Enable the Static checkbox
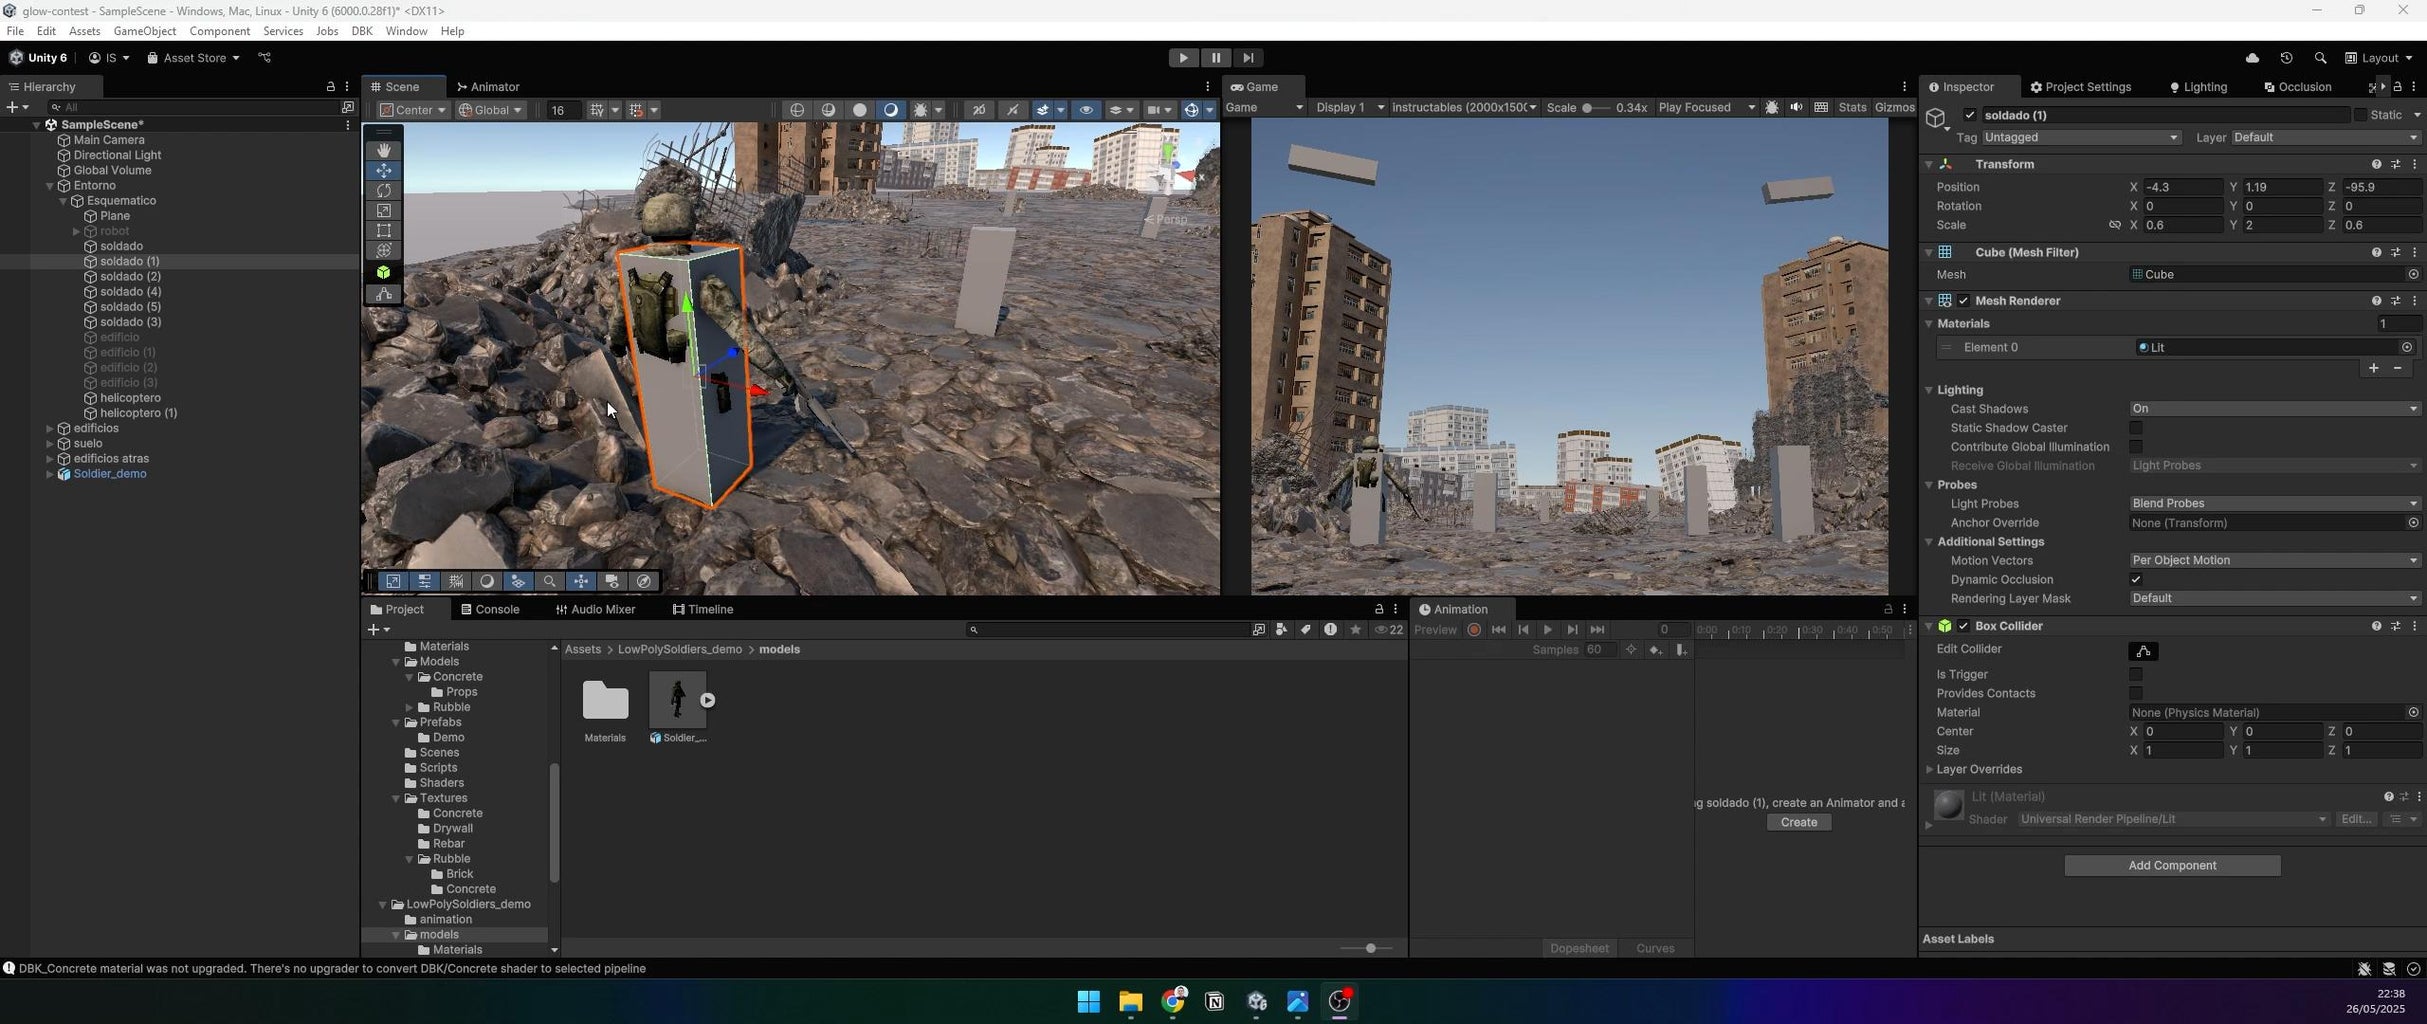This screenshot has width=2427, height=1024. [x=2360, y=115]
